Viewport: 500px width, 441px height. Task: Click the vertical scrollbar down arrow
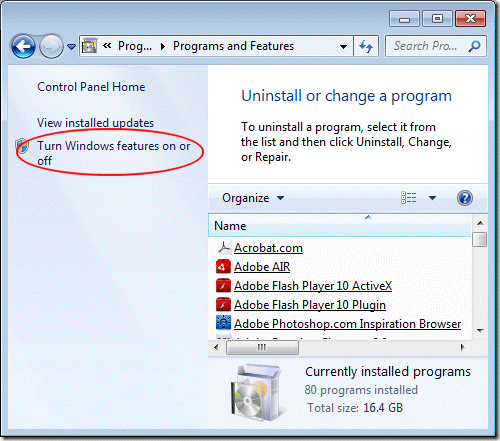[480, 331]
